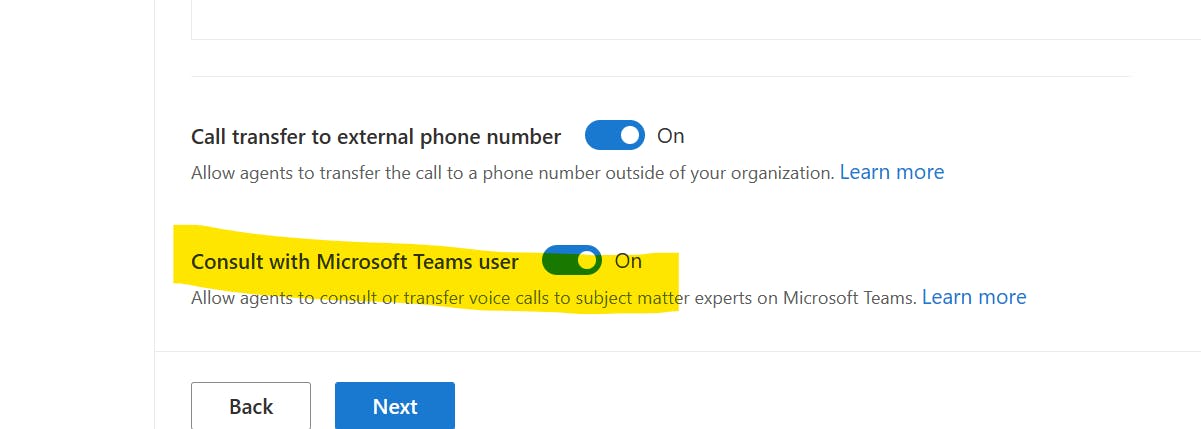Click the On label beside the Teams consult toggle

tap(628, 261)
